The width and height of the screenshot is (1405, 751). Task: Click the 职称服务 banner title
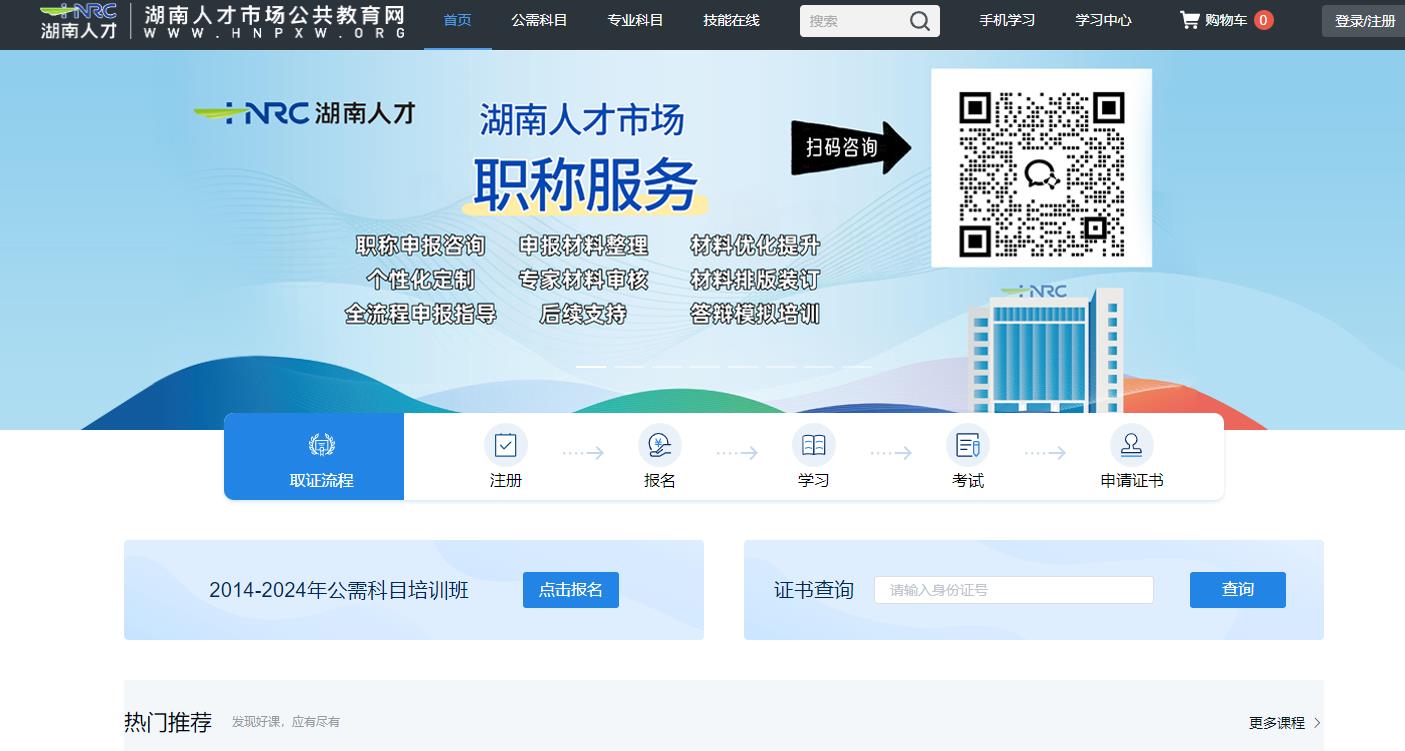pos(586,185)
